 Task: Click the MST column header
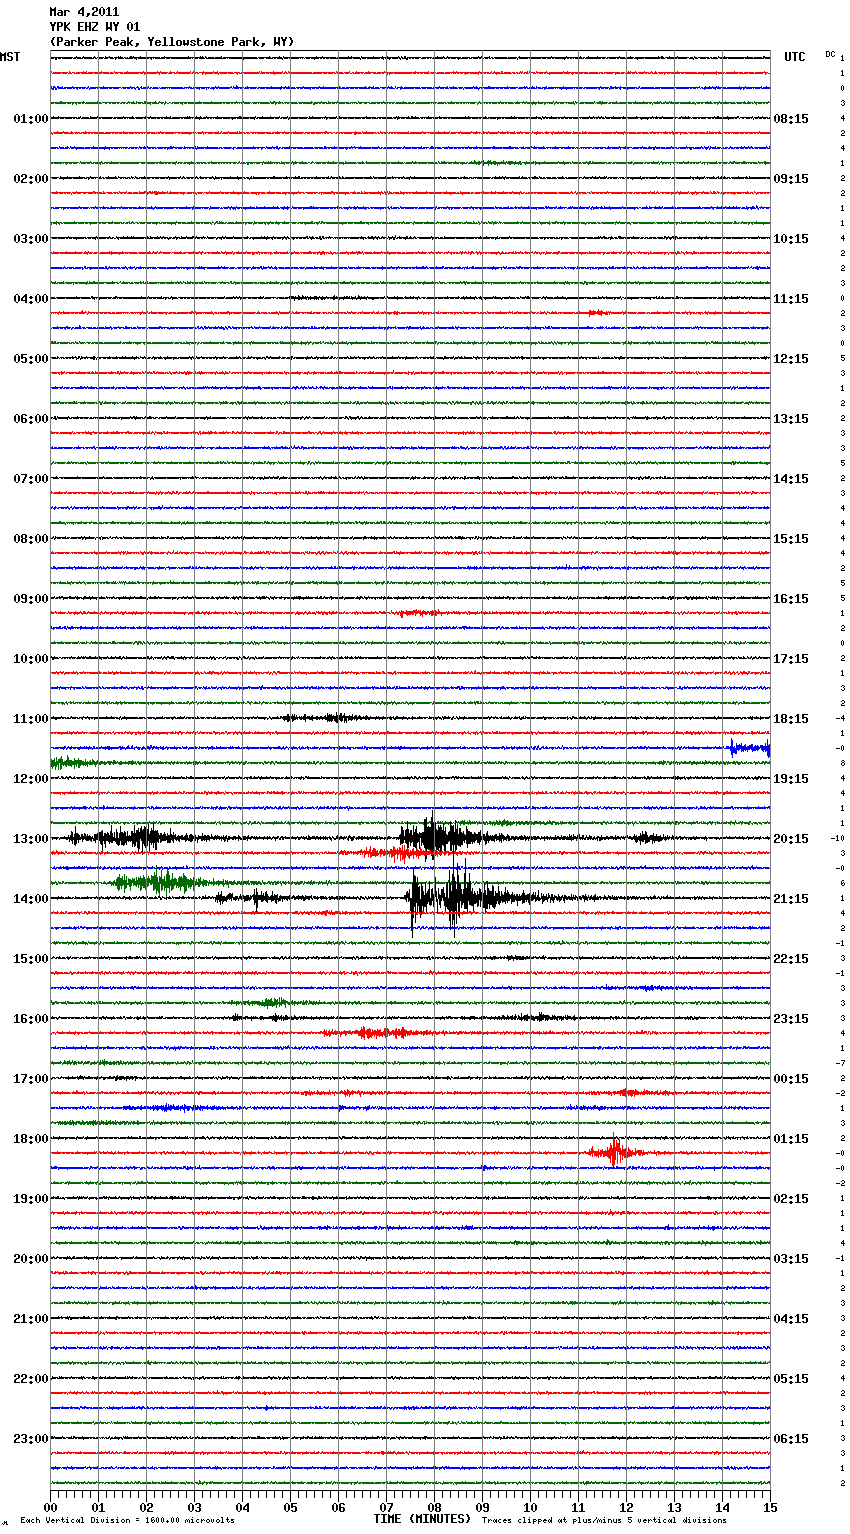click(x=10, y=57)
